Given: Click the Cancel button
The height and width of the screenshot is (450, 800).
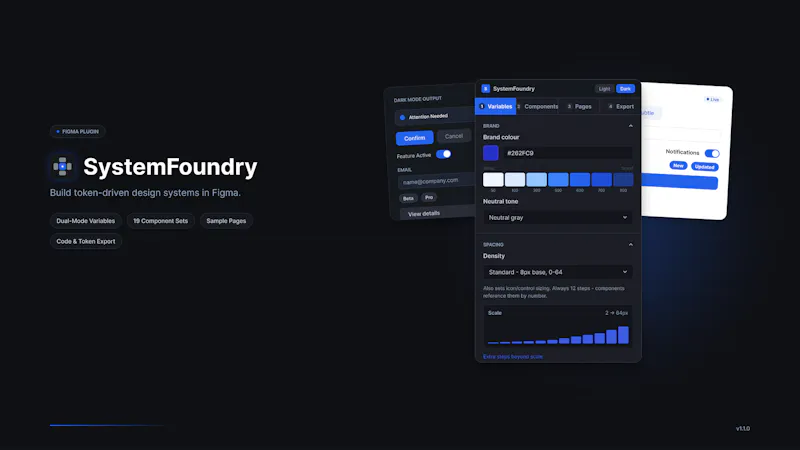Looking at the screenshot, I should tap(454, 136).
